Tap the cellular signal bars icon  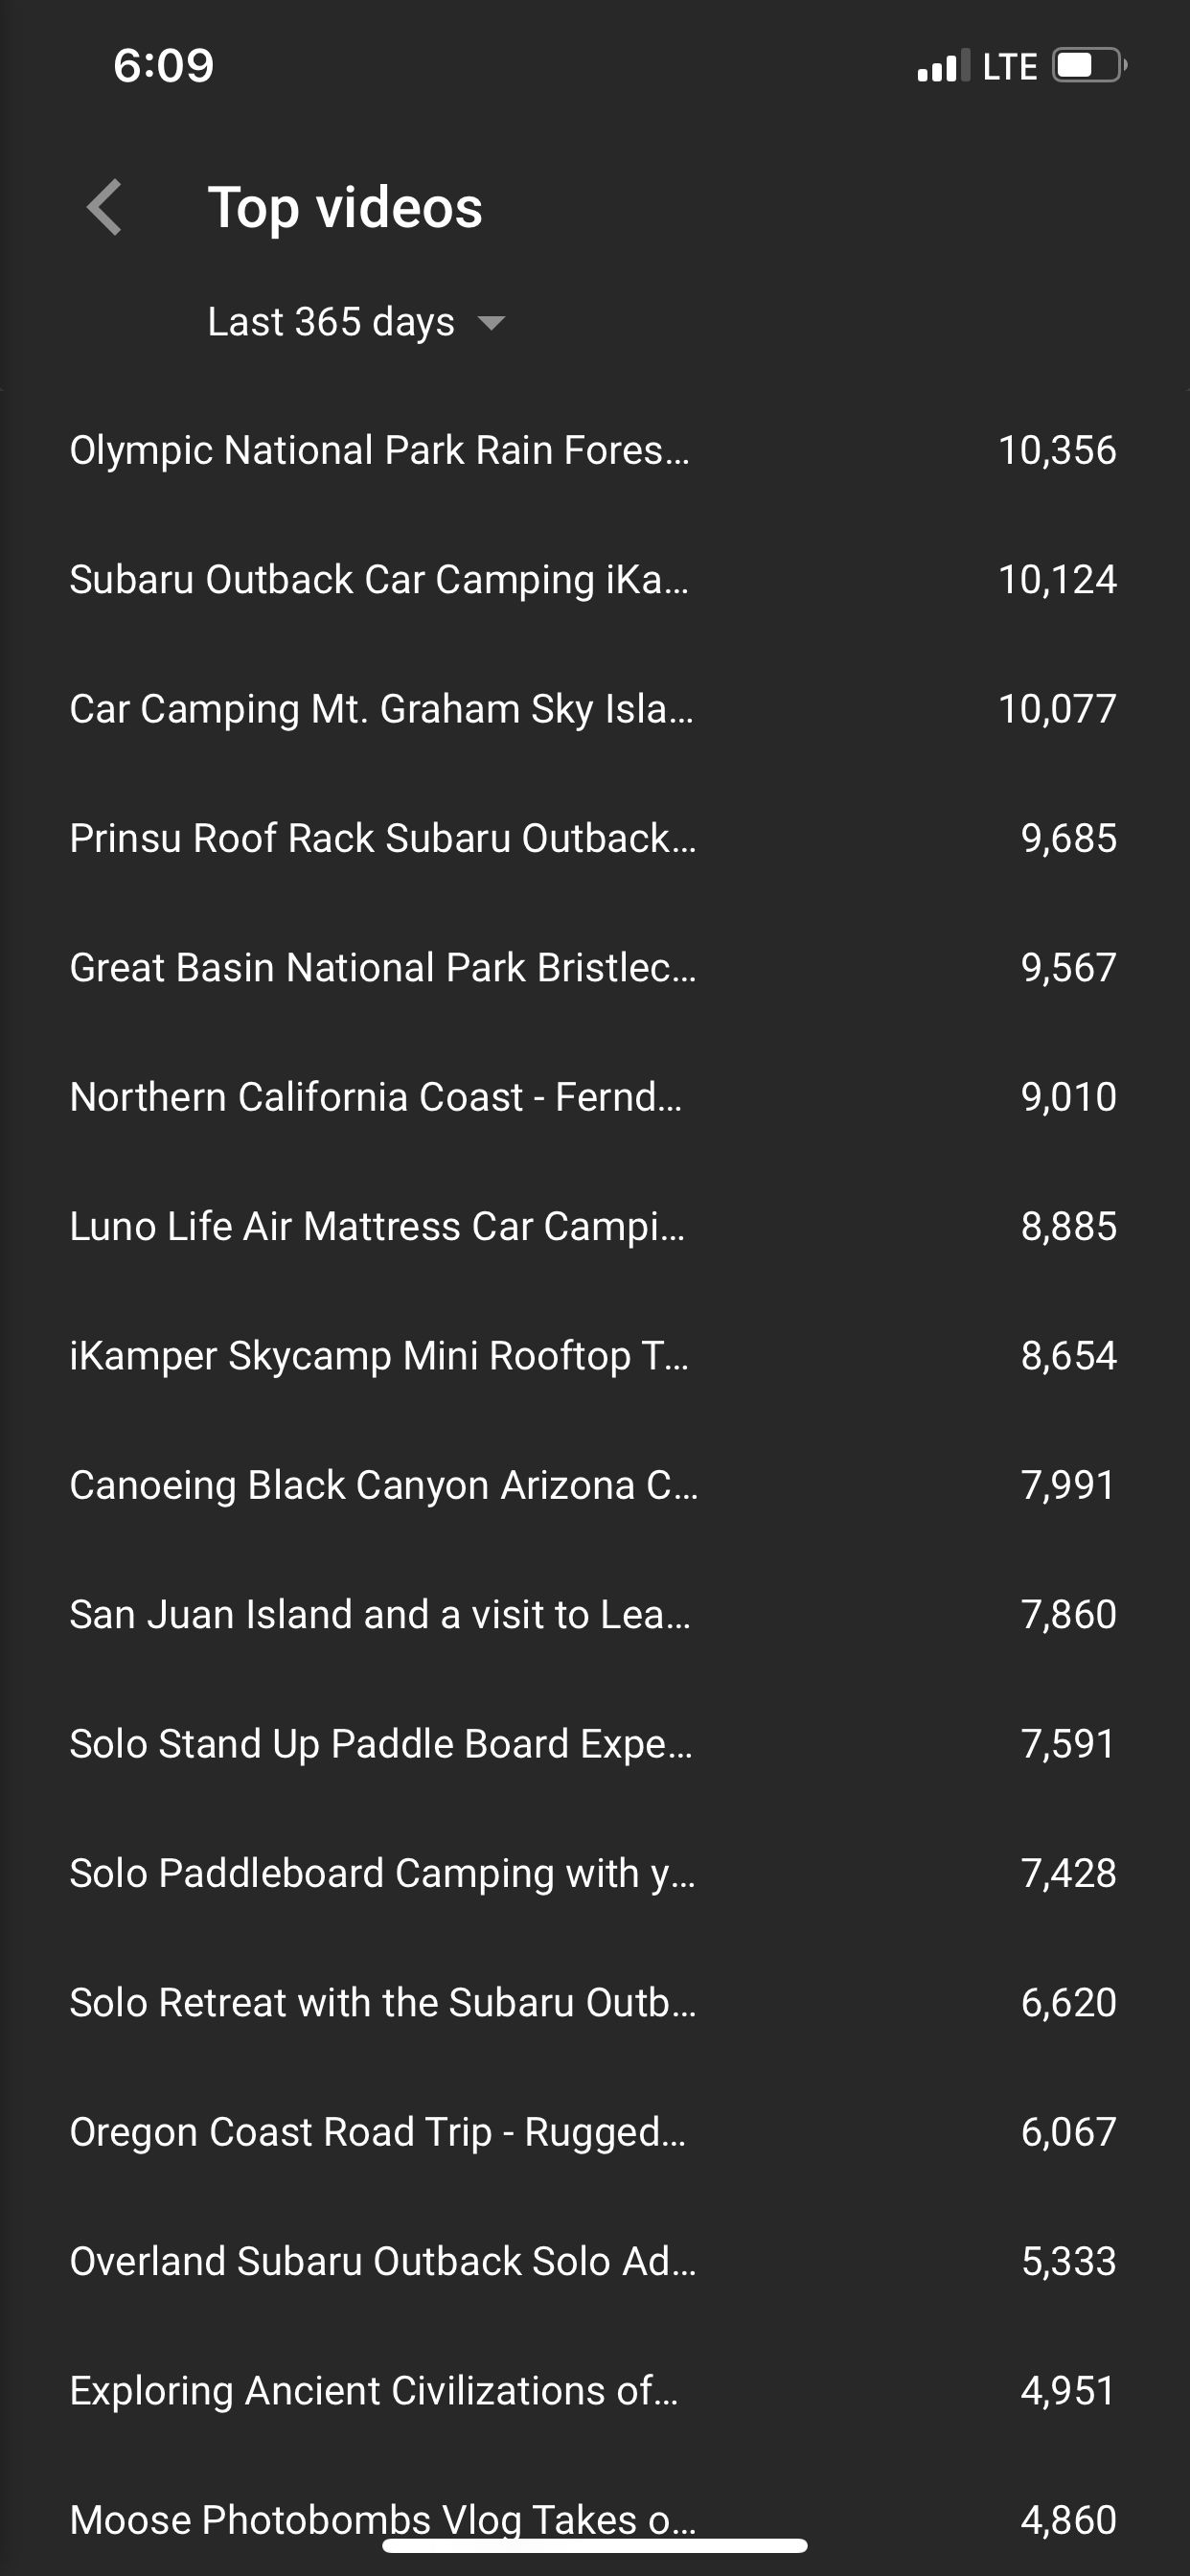pyautogui.click(x=942, y=66)
